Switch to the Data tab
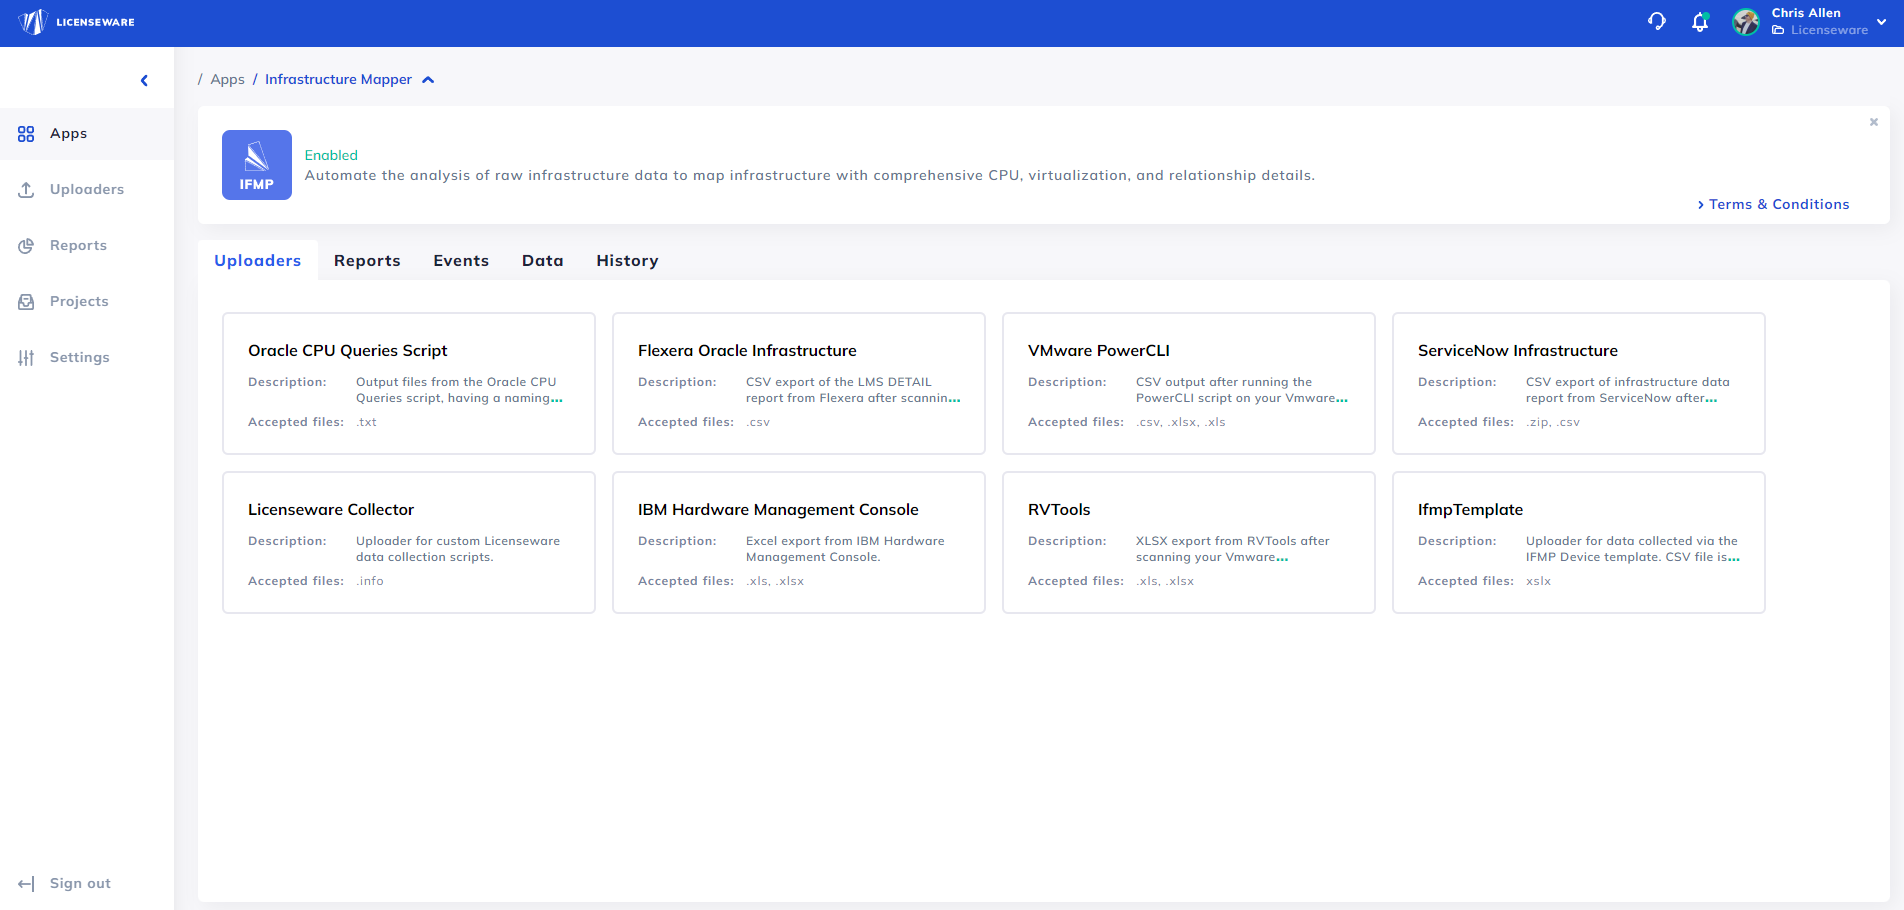 (543, 260)
